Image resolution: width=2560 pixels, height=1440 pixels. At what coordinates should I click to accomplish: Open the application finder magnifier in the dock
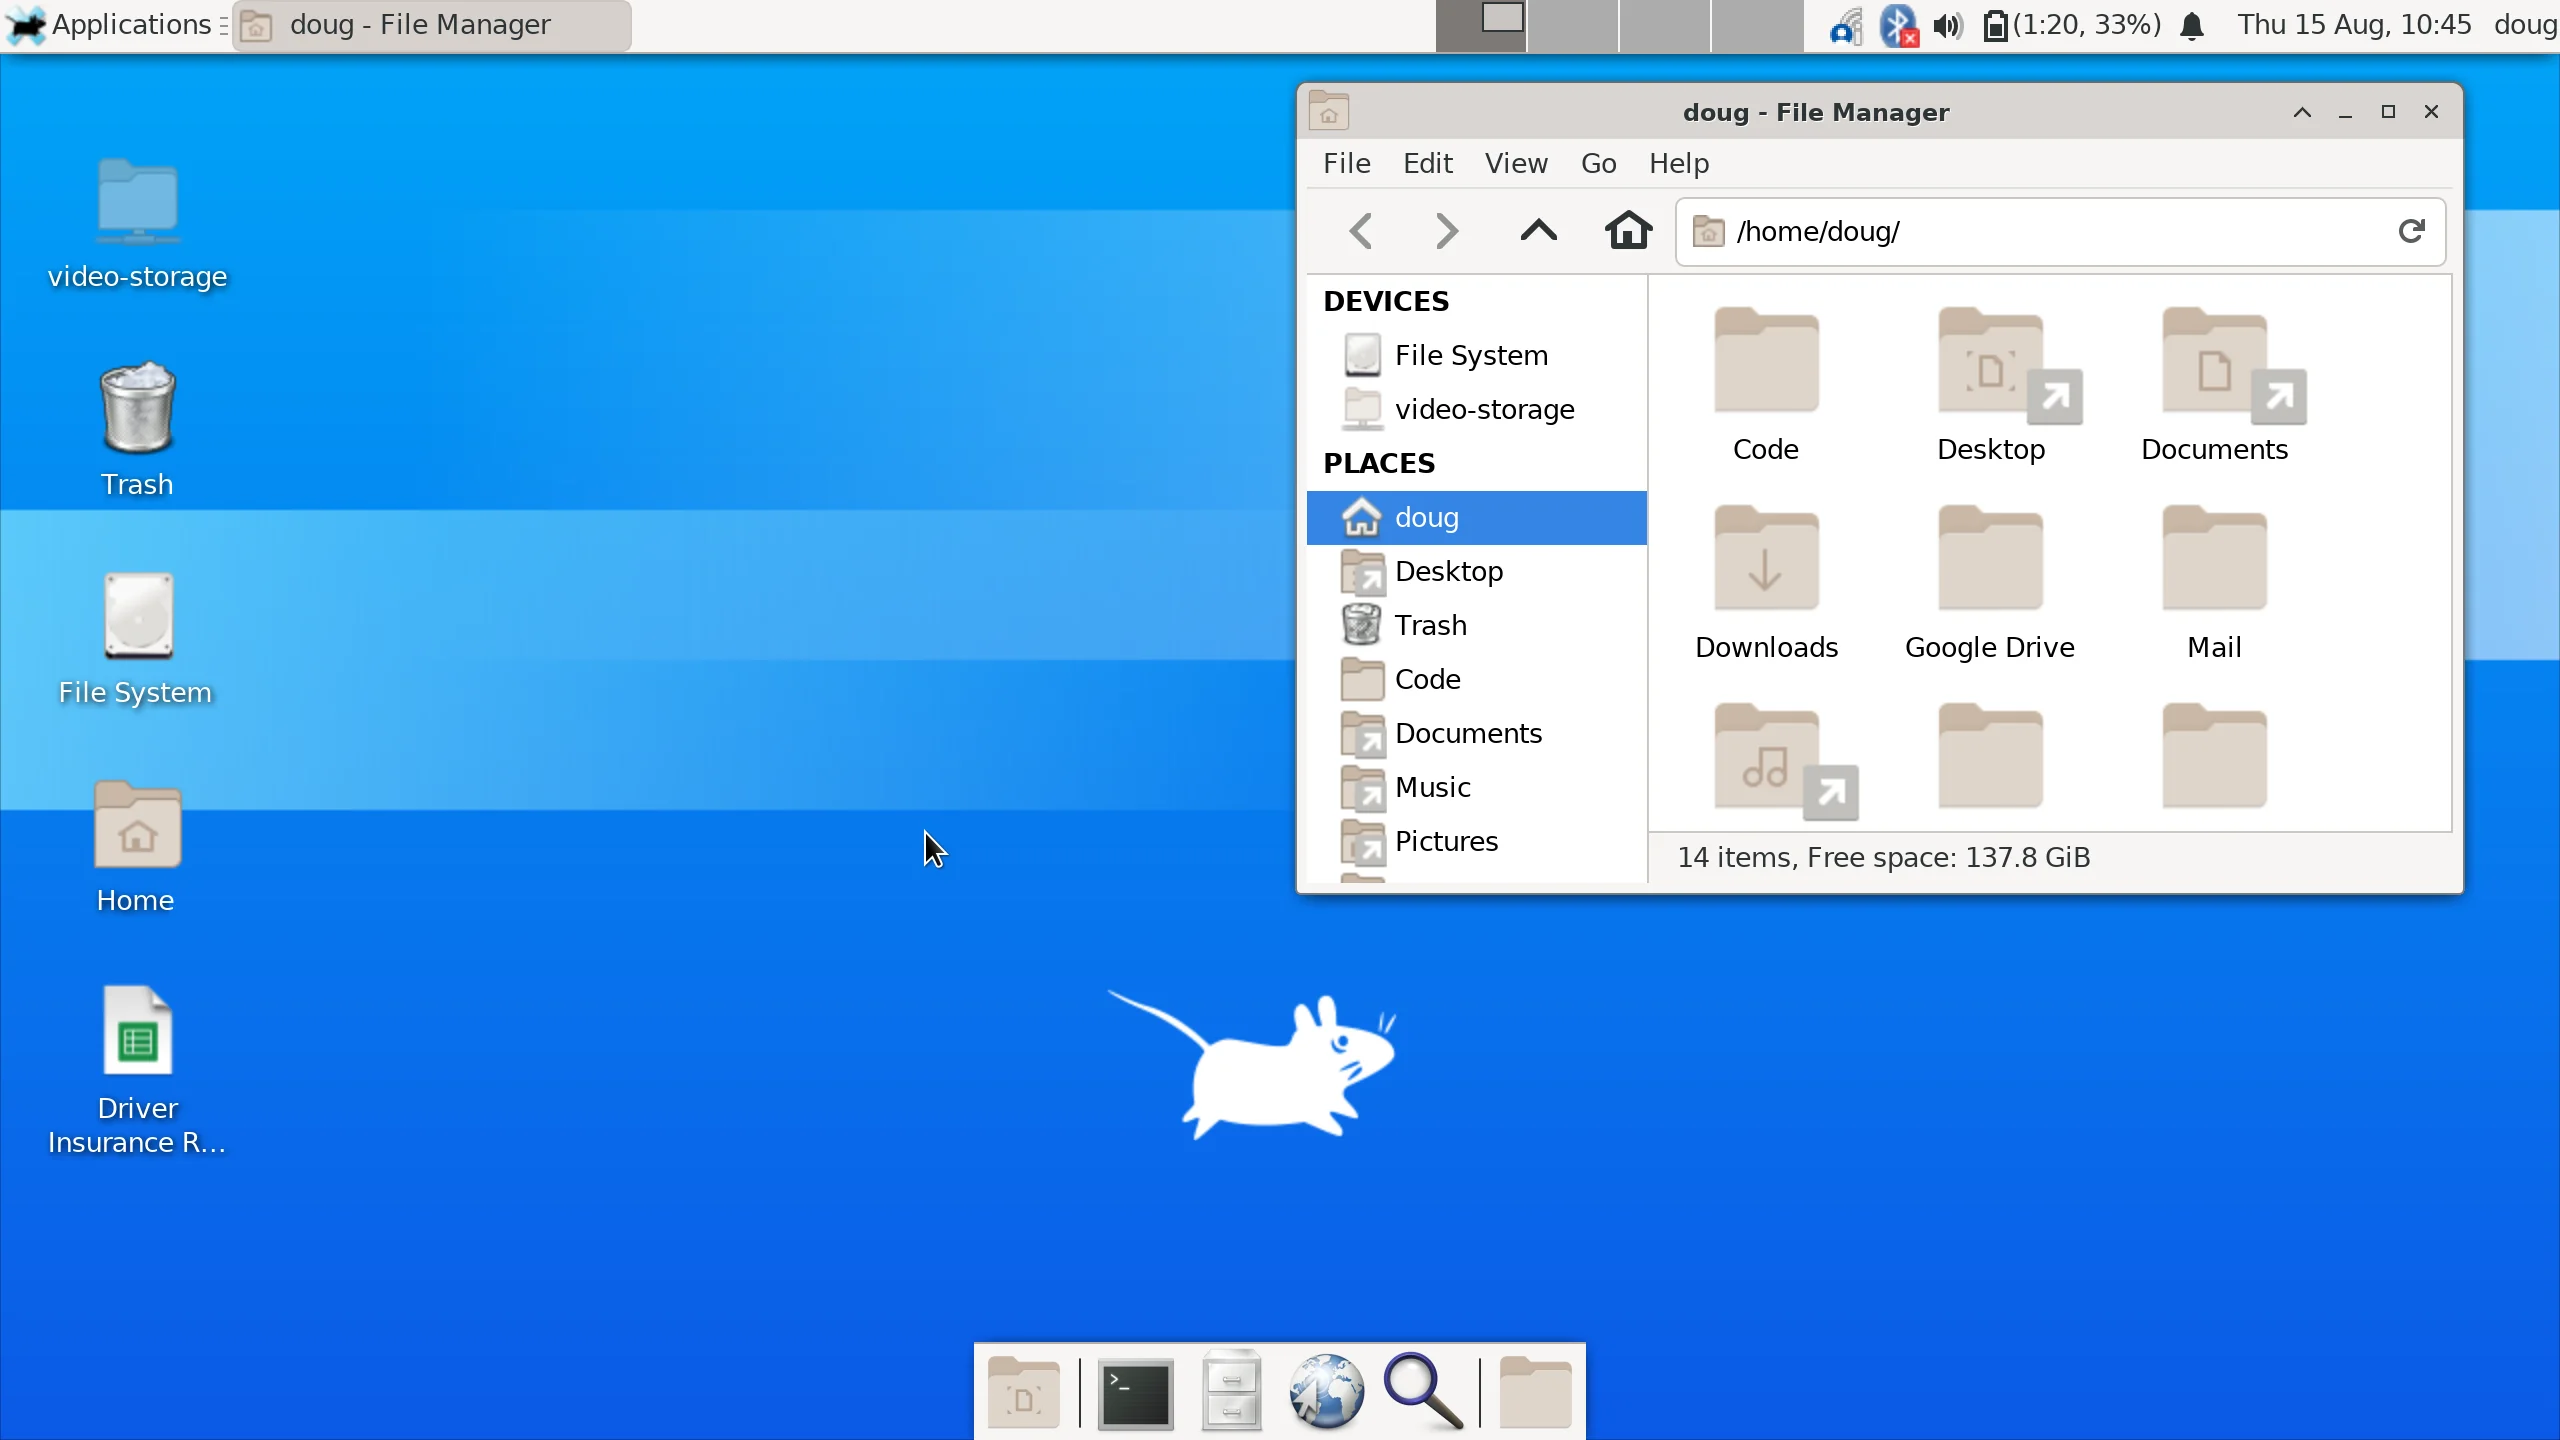[1422, 1391]
